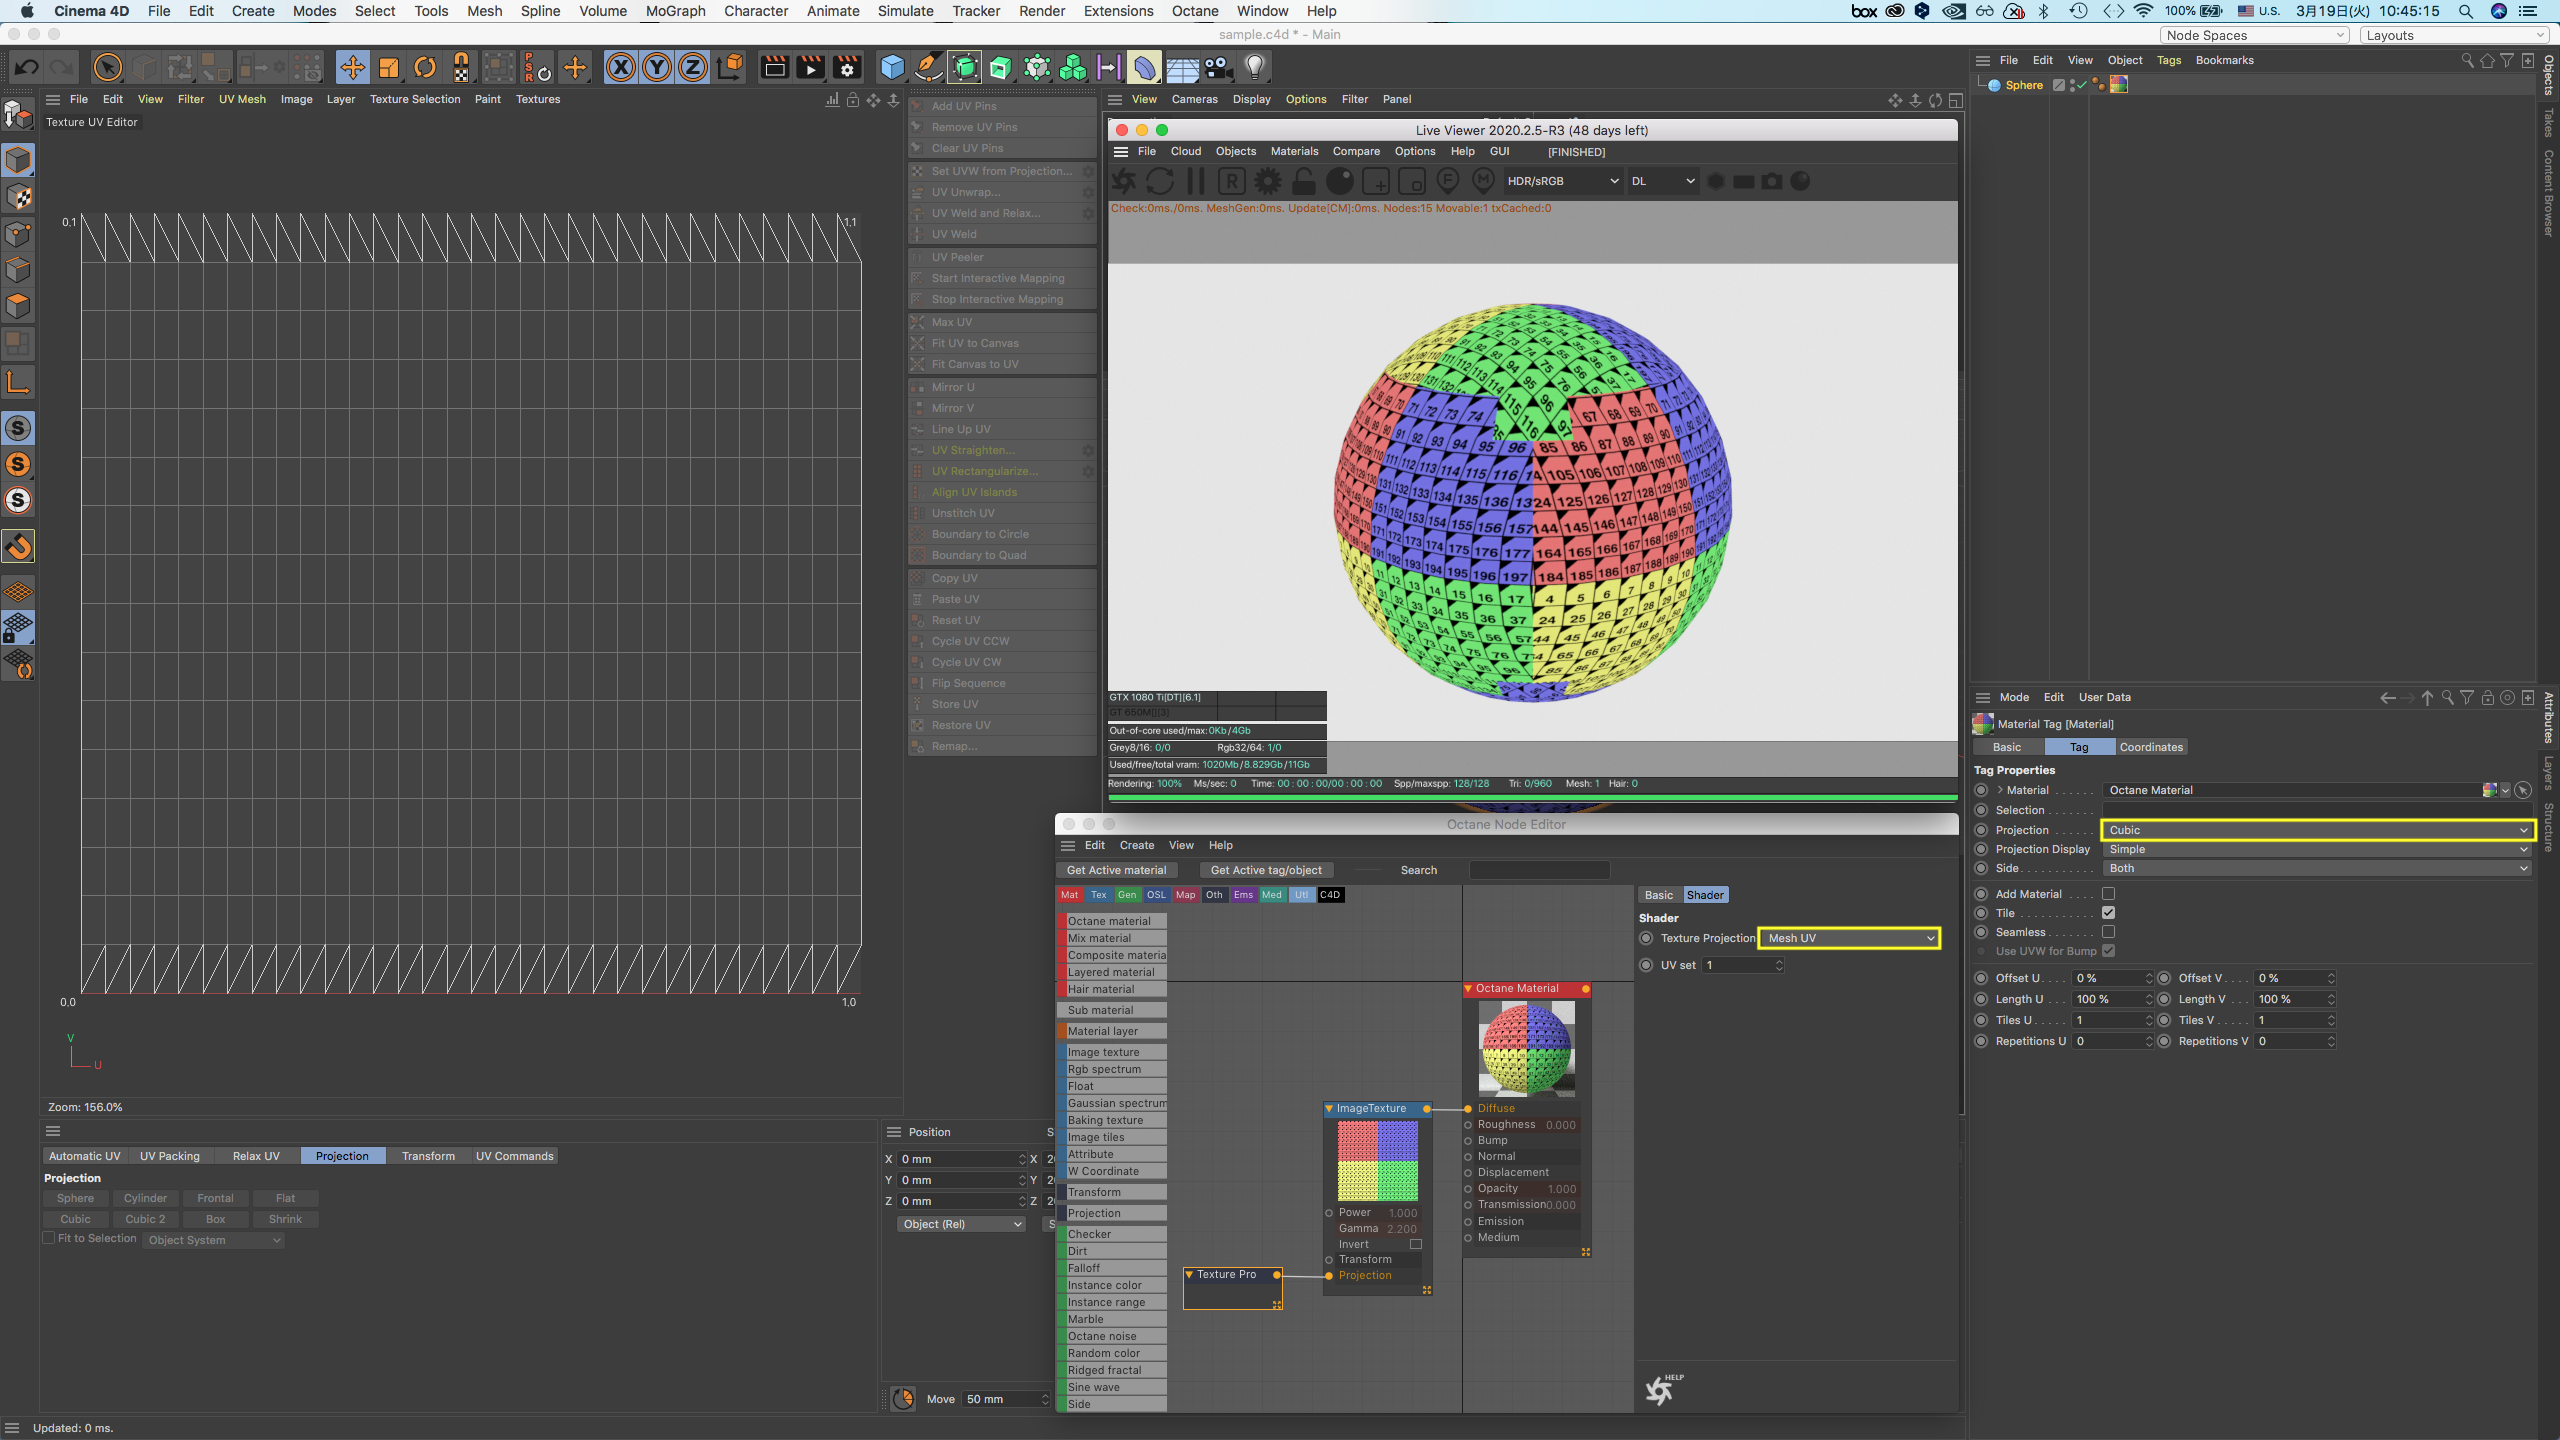Enable the Seamless checkbox

pyautogui.click(x=2108, y=932)
